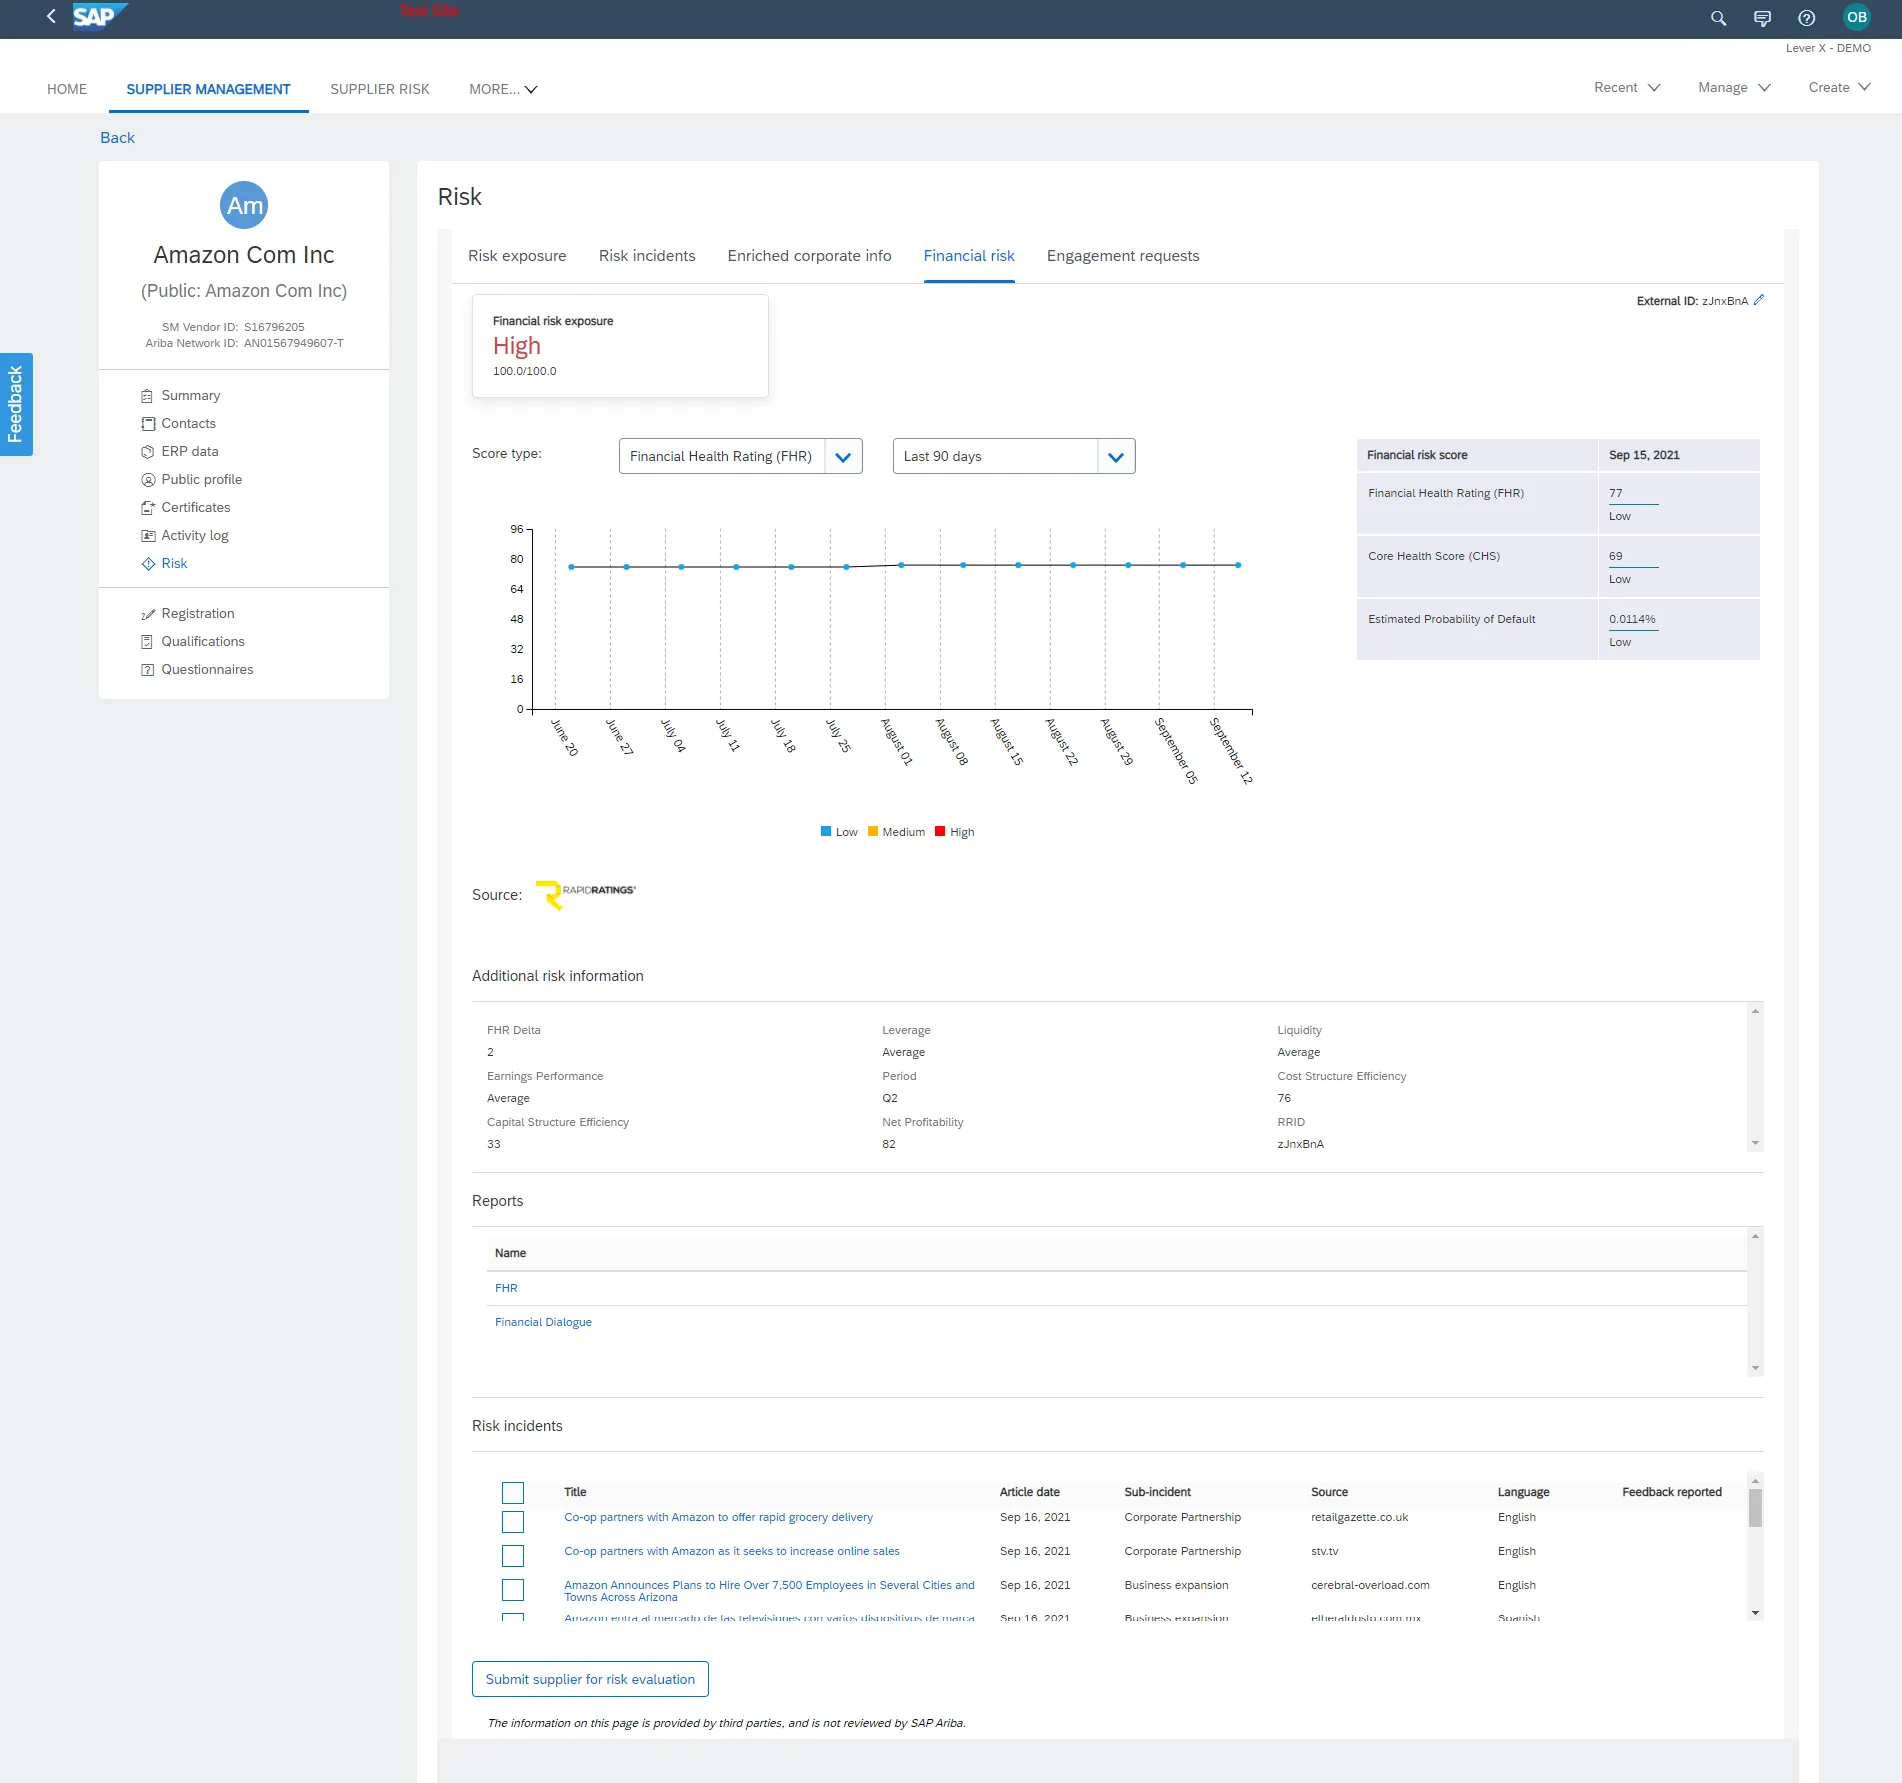The image size is (1902, 1783).
Task: Click the Contacts sidebar icon
Action: coord(148,424)
